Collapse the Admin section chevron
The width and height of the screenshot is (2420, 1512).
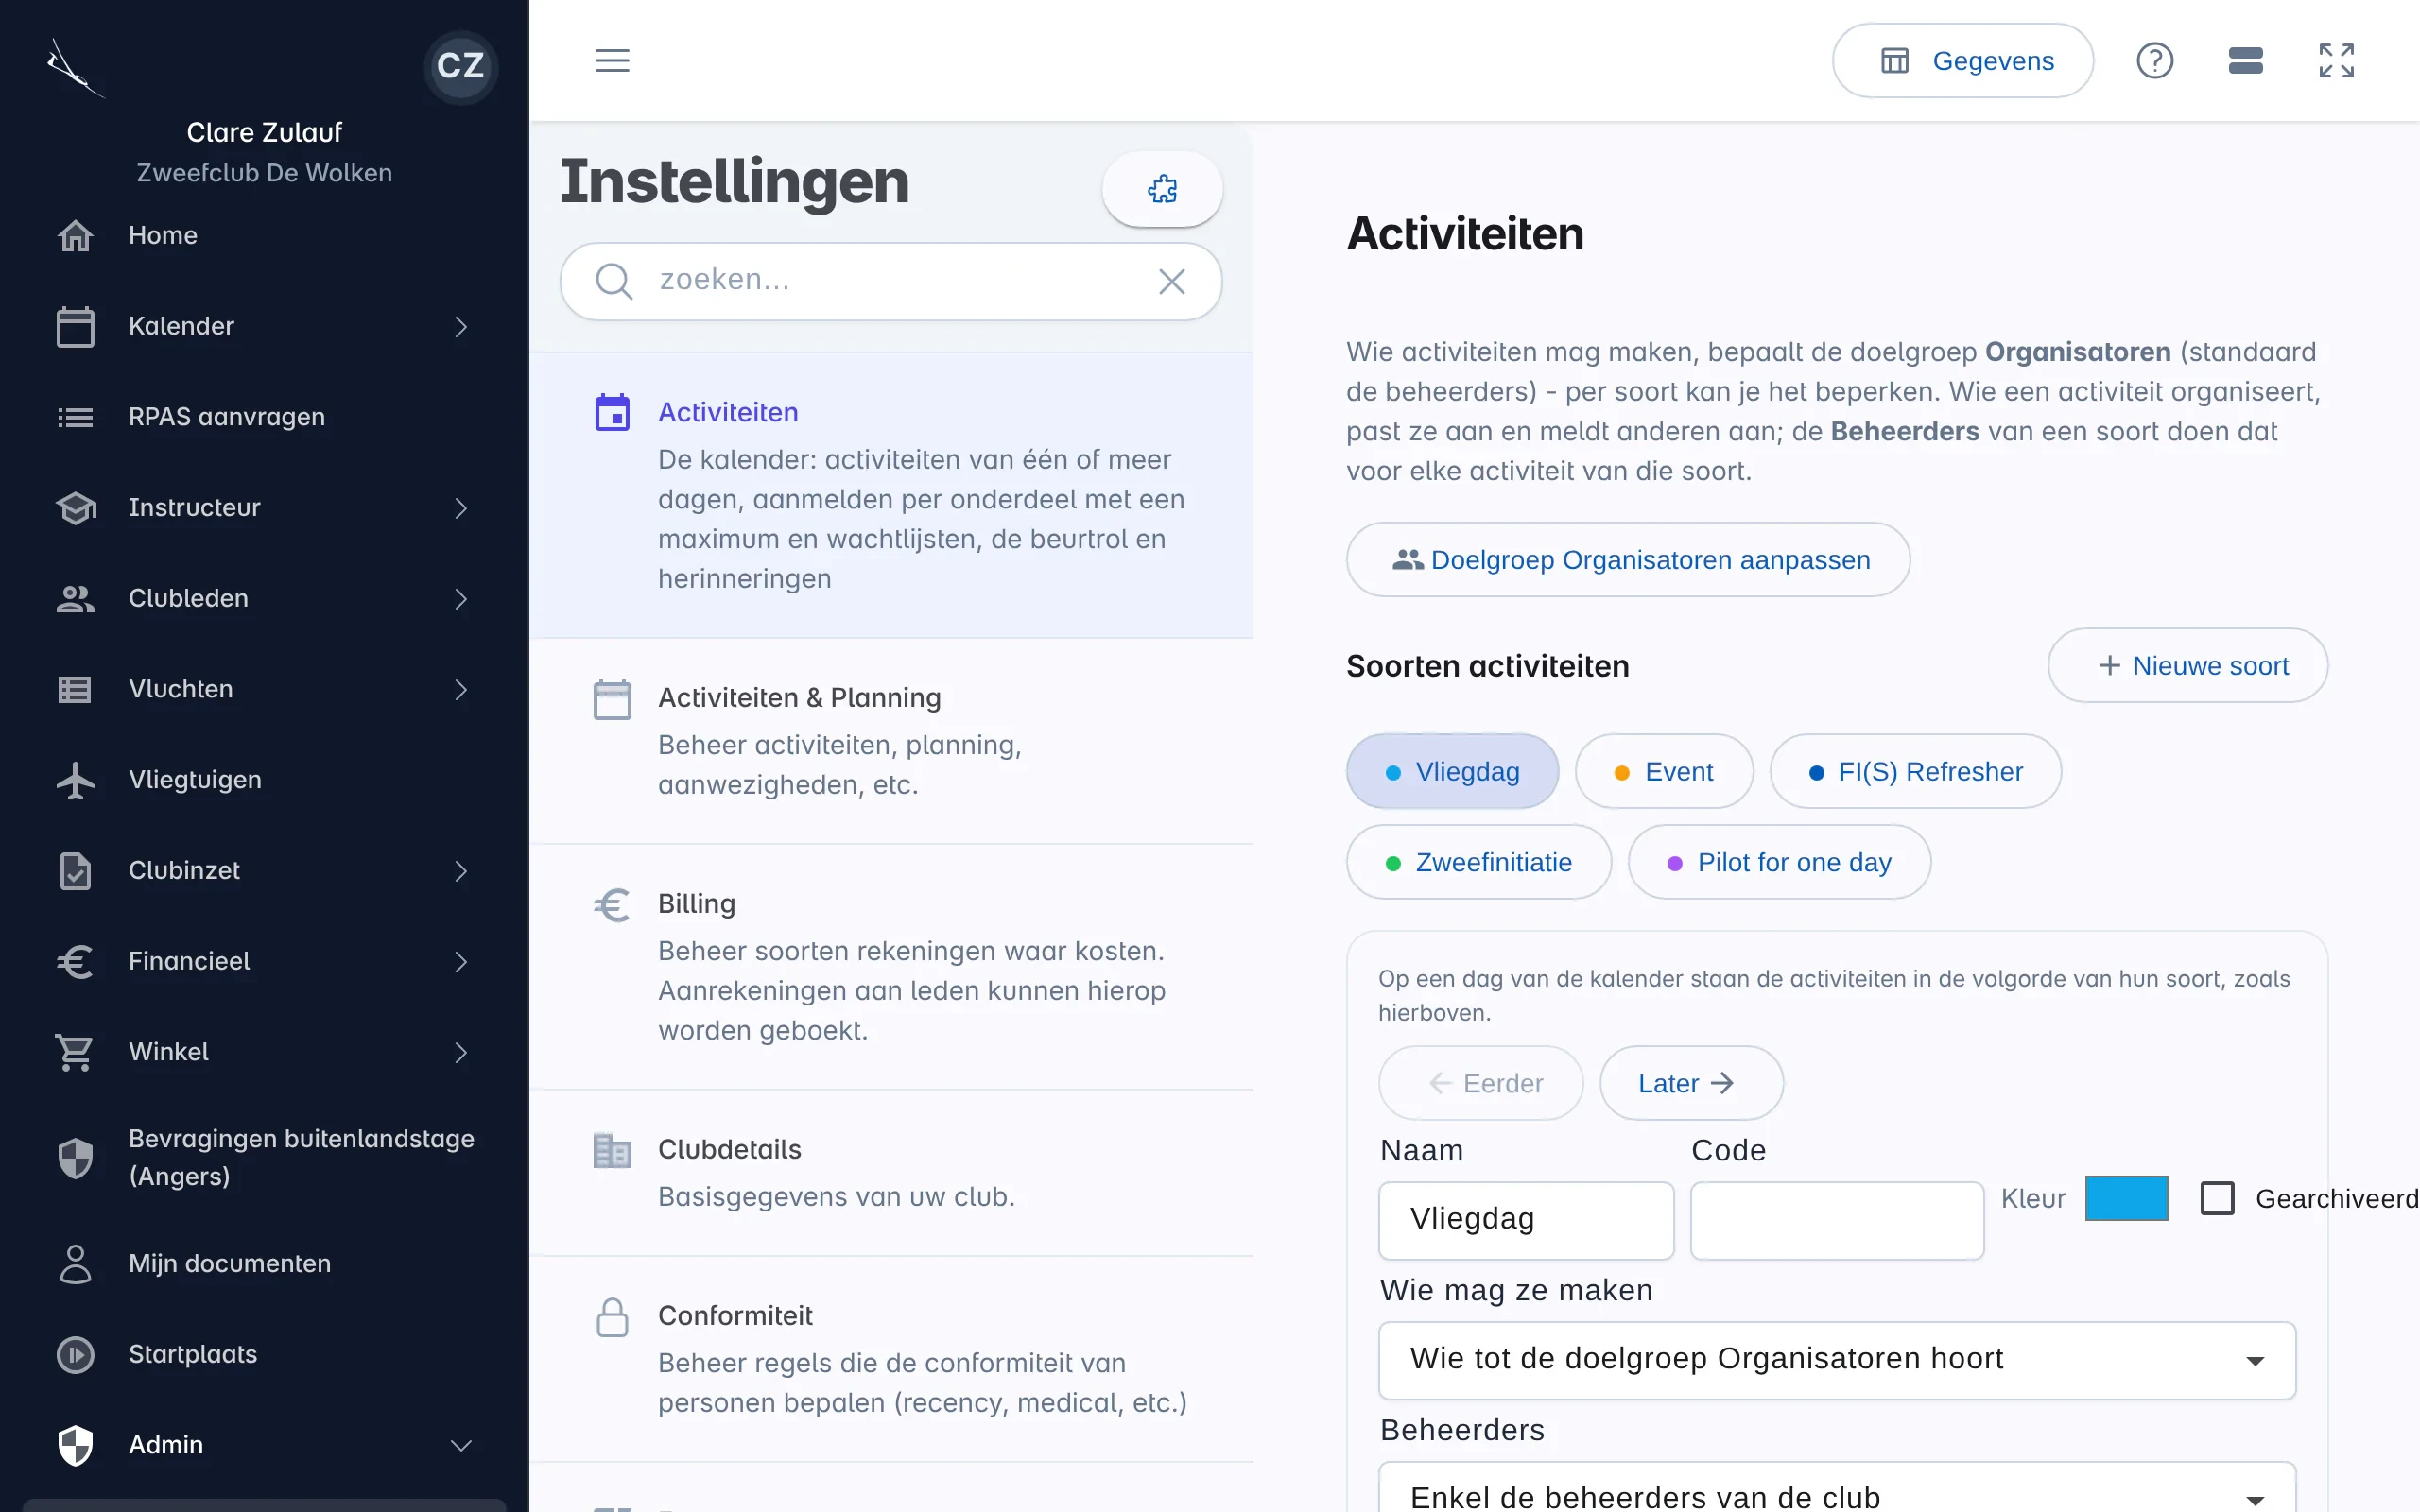[x=460, y=1445]
